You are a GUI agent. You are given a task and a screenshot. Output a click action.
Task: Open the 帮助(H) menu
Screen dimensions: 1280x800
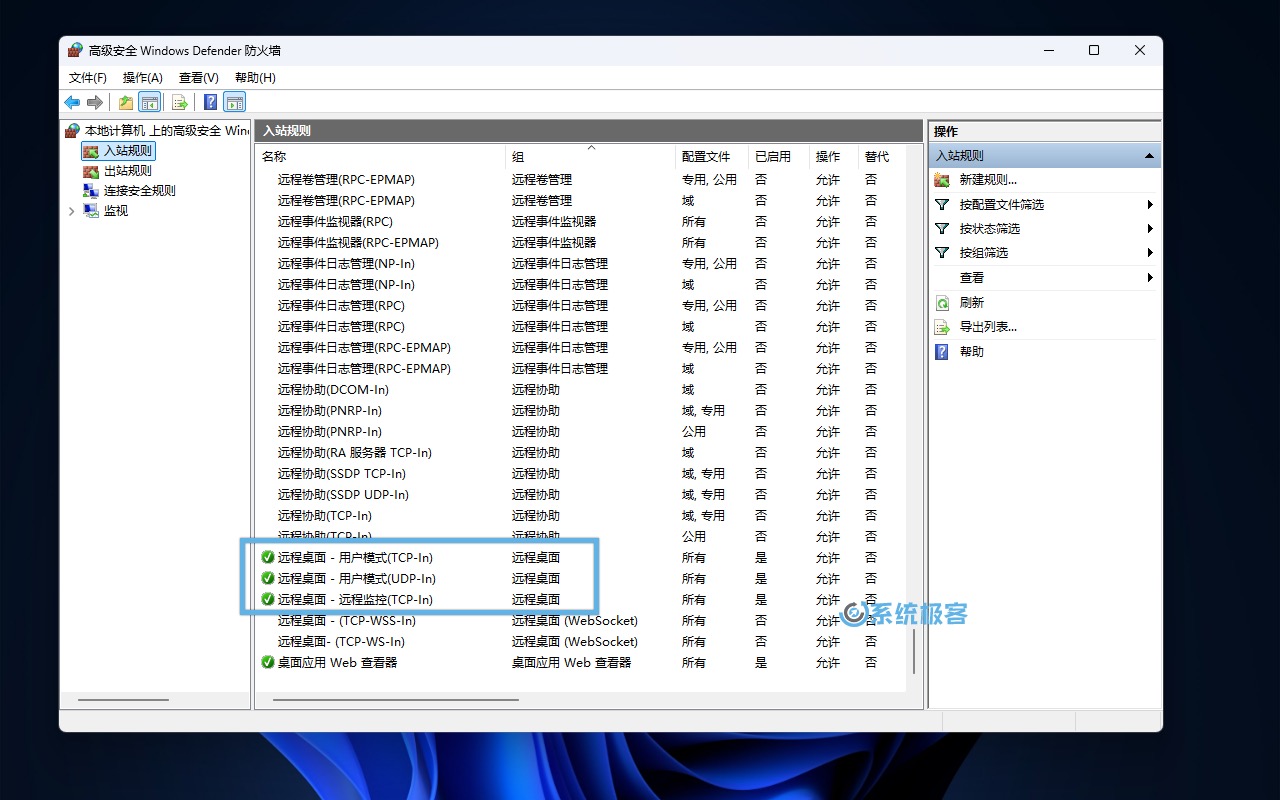tap(255, 77)
